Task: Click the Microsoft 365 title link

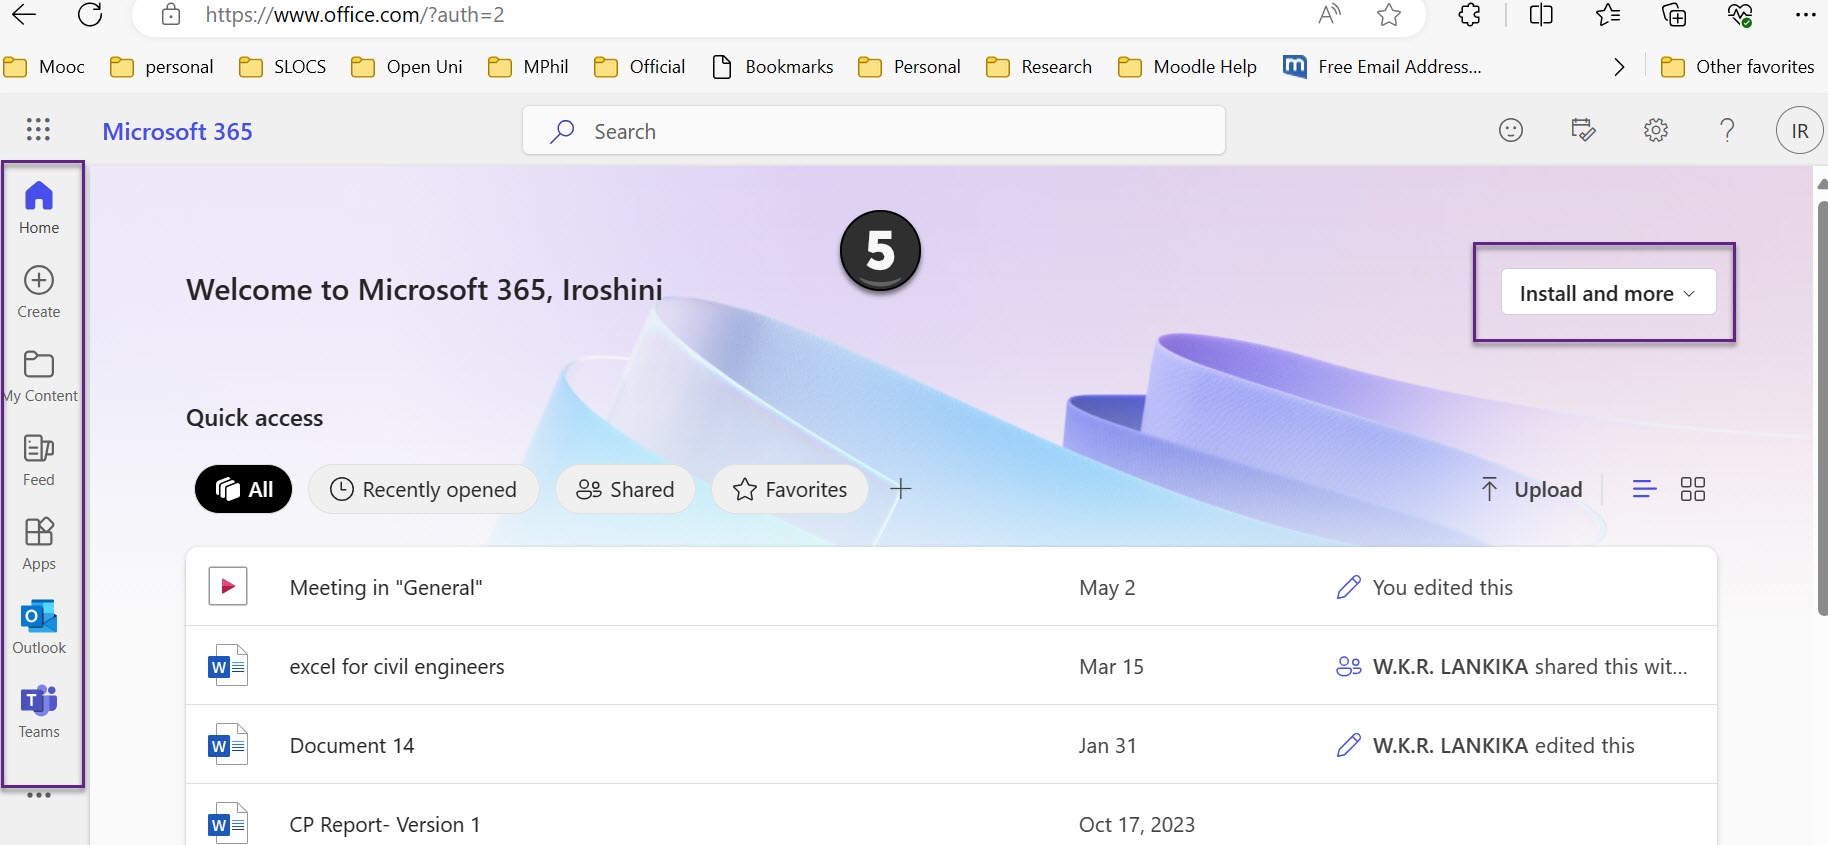Action: (178, 131)
